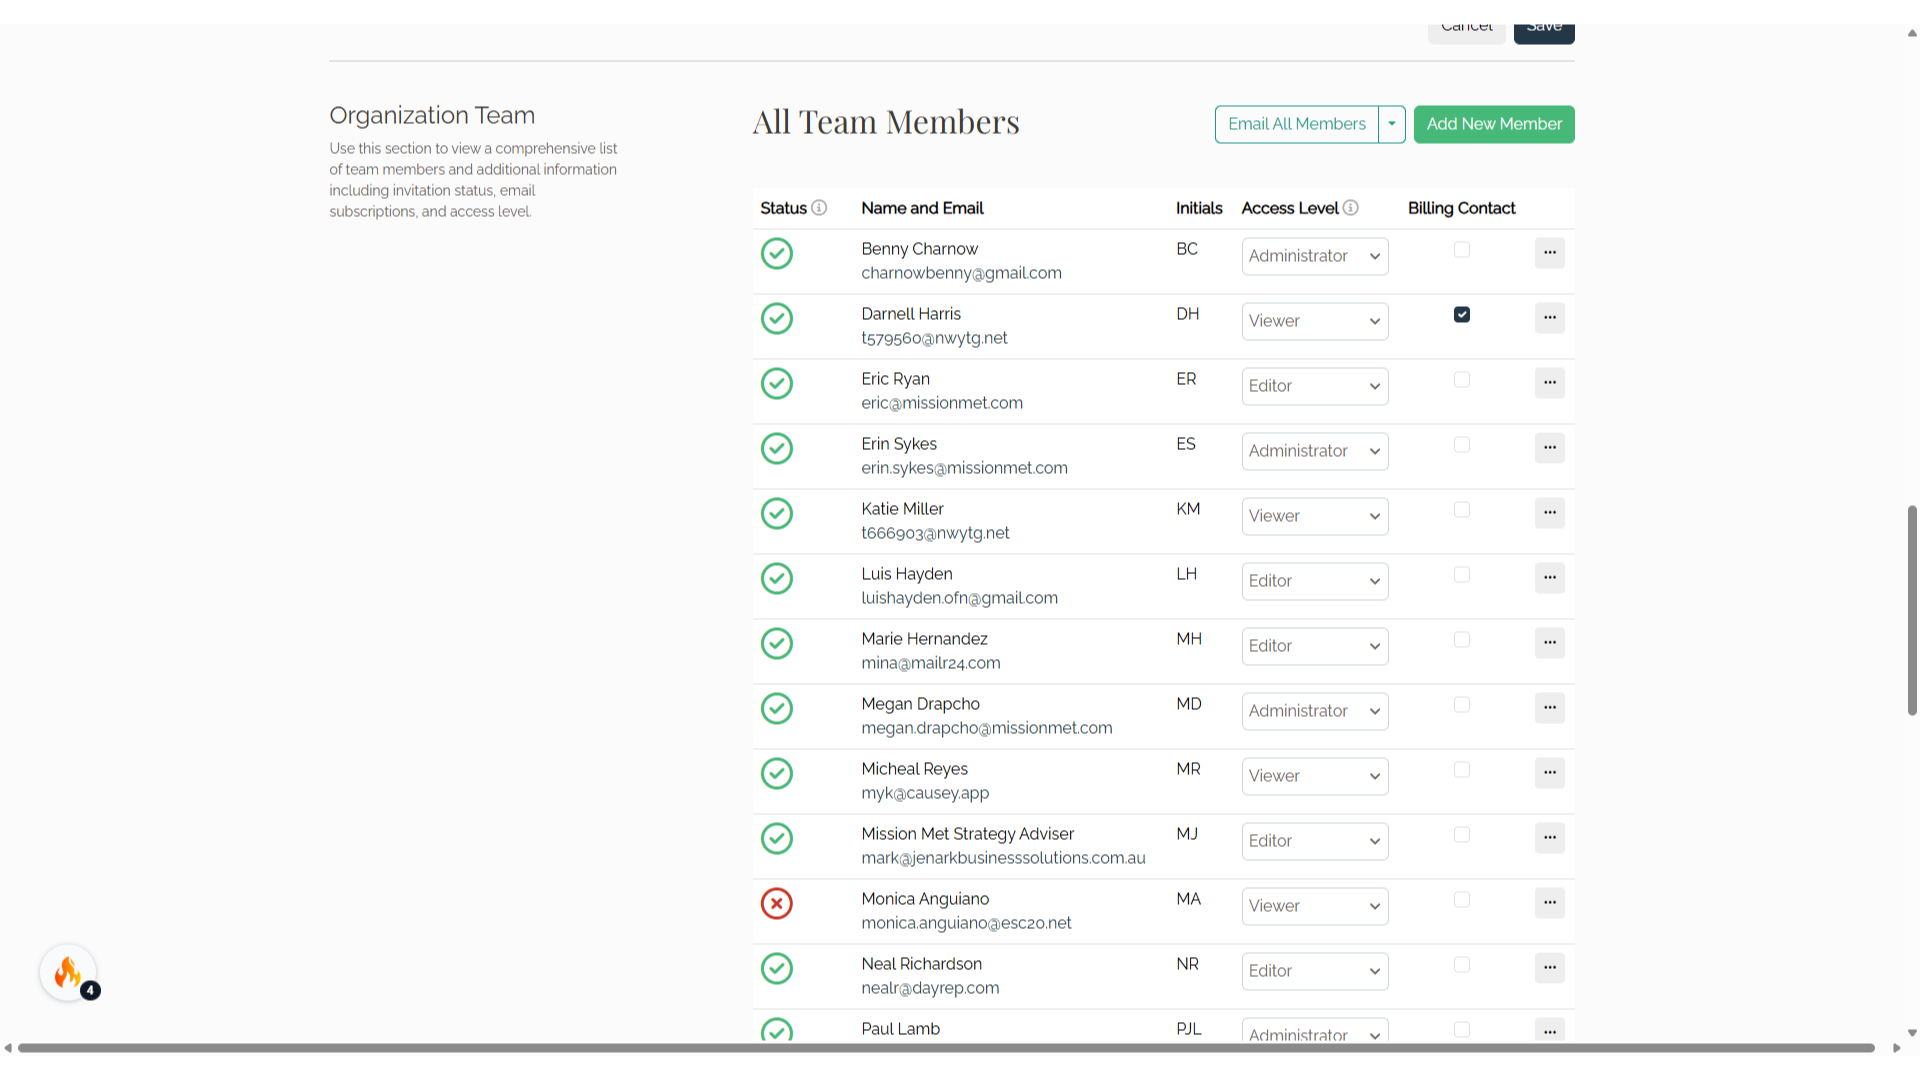Expand the Email All Members dropdown arrow
This screenshot has width=1920, height=1080.
coord(1392,124)
